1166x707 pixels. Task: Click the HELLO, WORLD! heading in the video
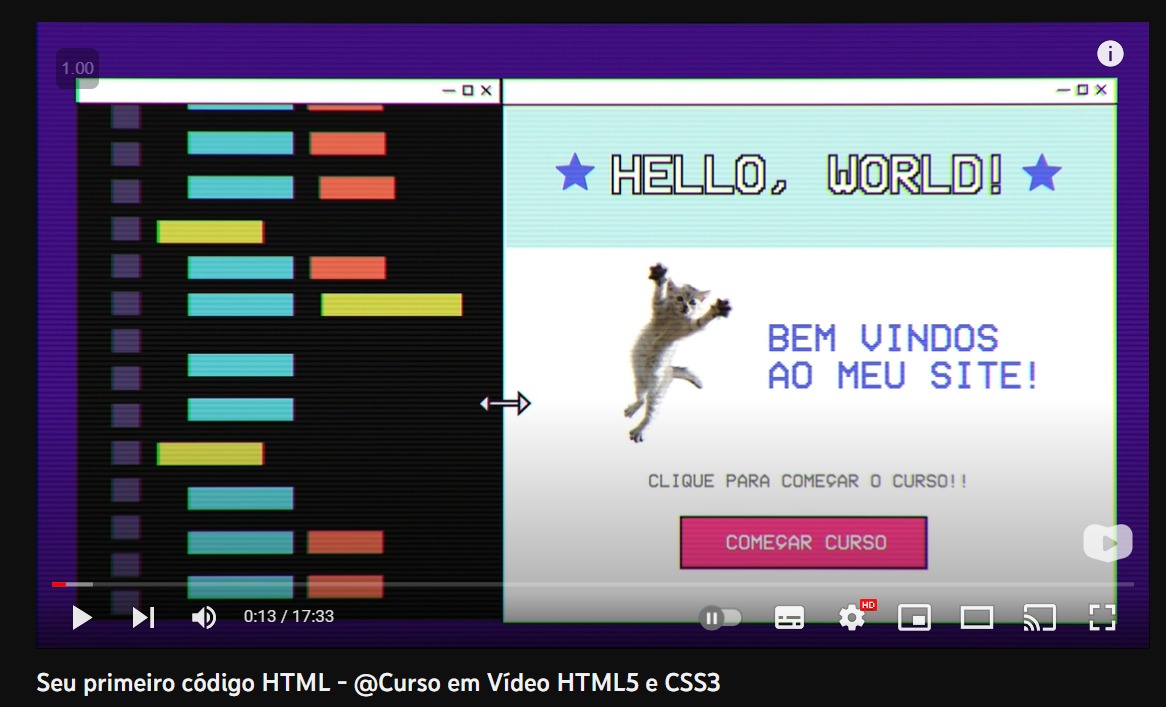[x=808, y=175]
